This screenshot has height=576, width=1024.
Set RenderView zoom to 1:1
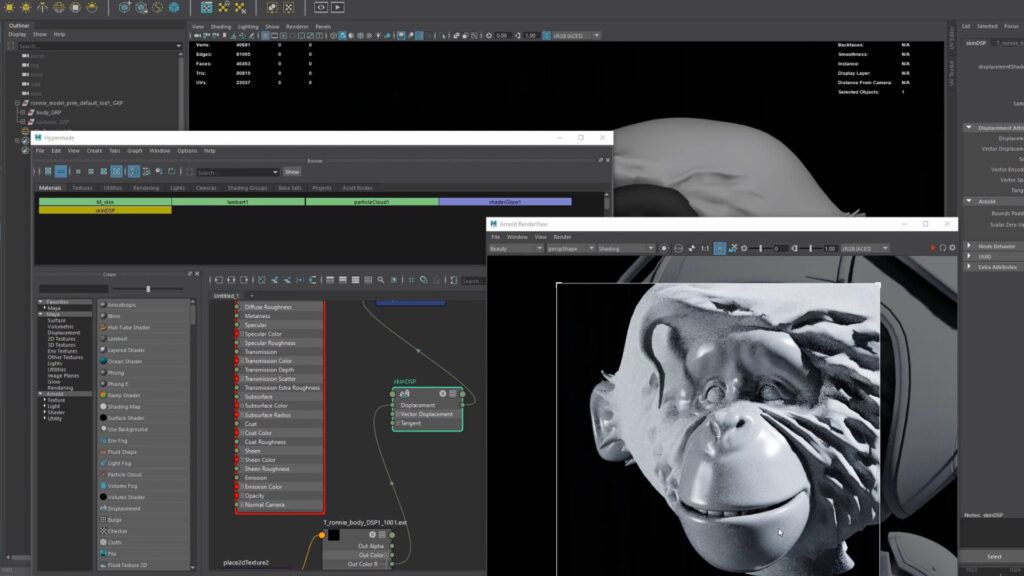704,248
